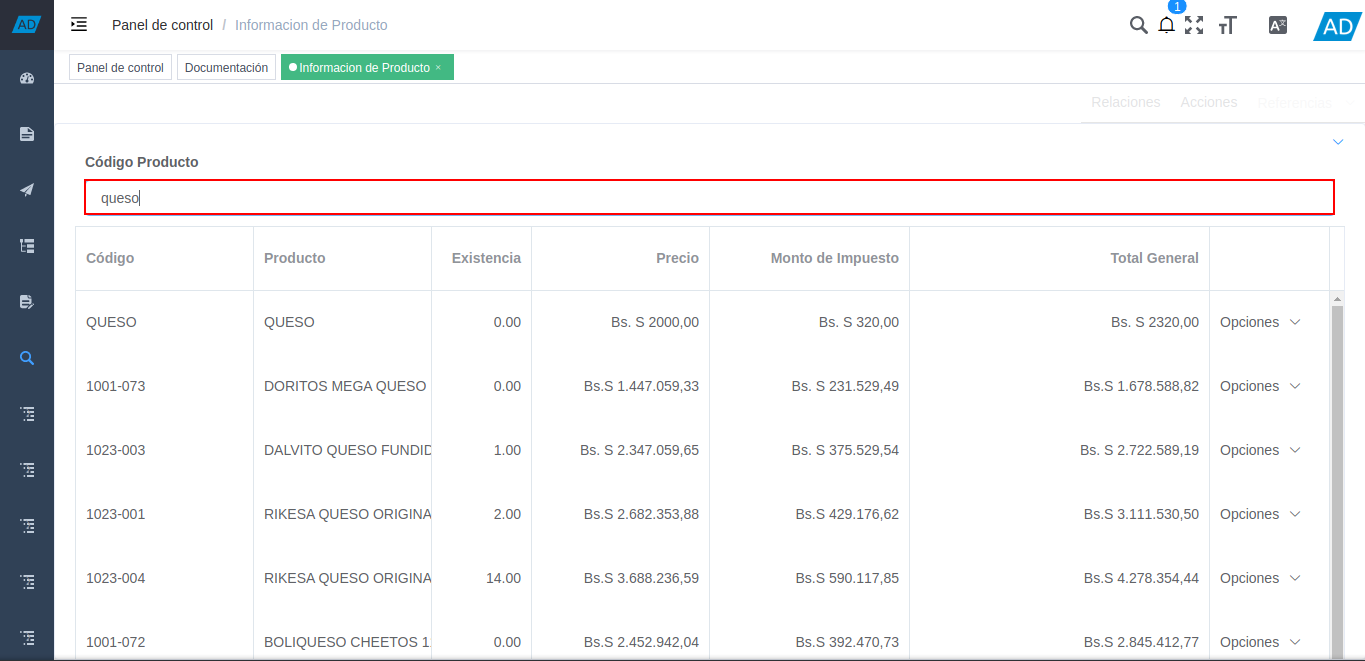This screenshot has height=661, width=1365.
Task: Change font size with the tT icon
Action: 1228,25
